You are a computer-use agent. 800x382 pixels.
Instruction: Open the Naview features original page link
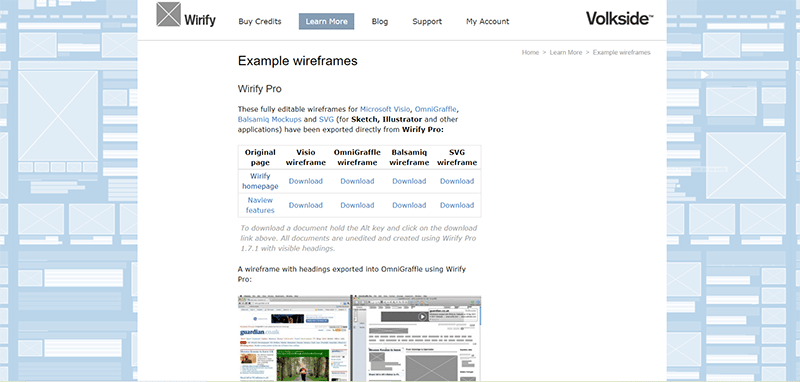[260, 205]
